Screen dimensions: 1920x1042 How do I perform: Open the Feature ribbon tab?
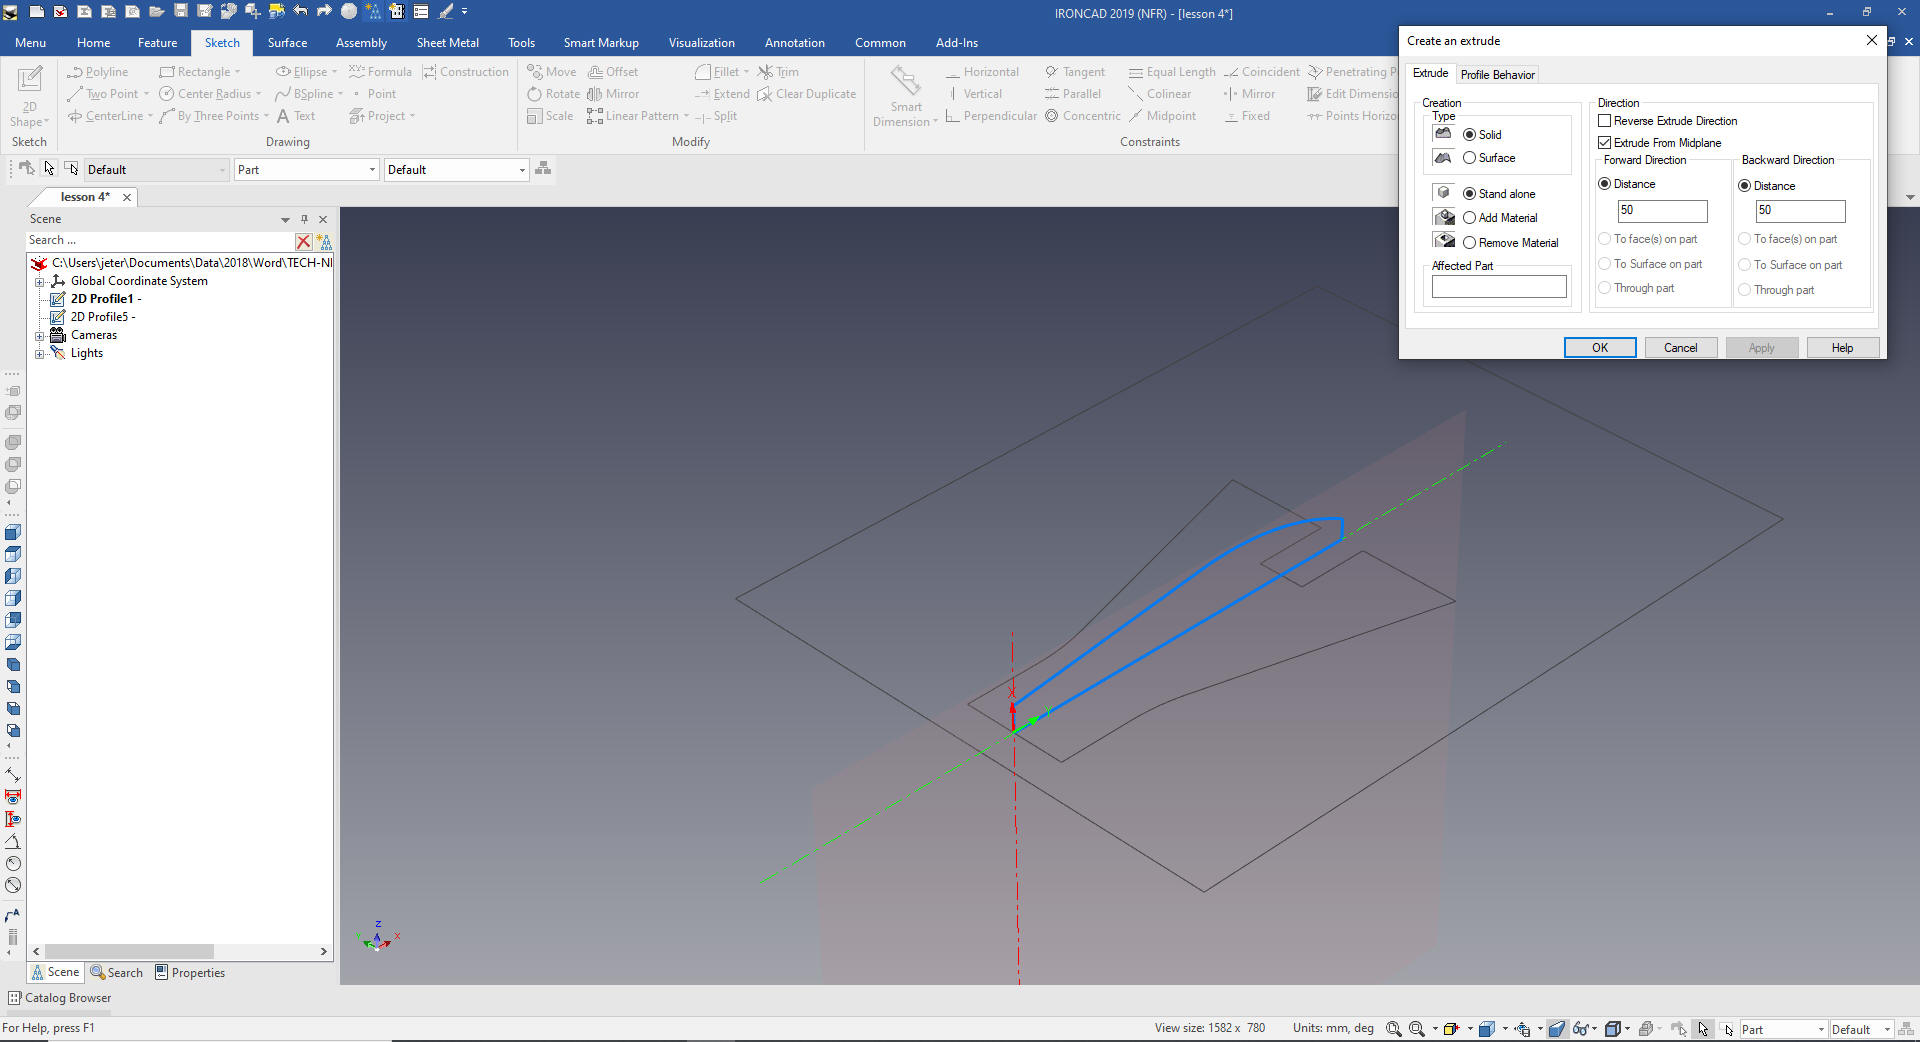click(x=157, y=43)
